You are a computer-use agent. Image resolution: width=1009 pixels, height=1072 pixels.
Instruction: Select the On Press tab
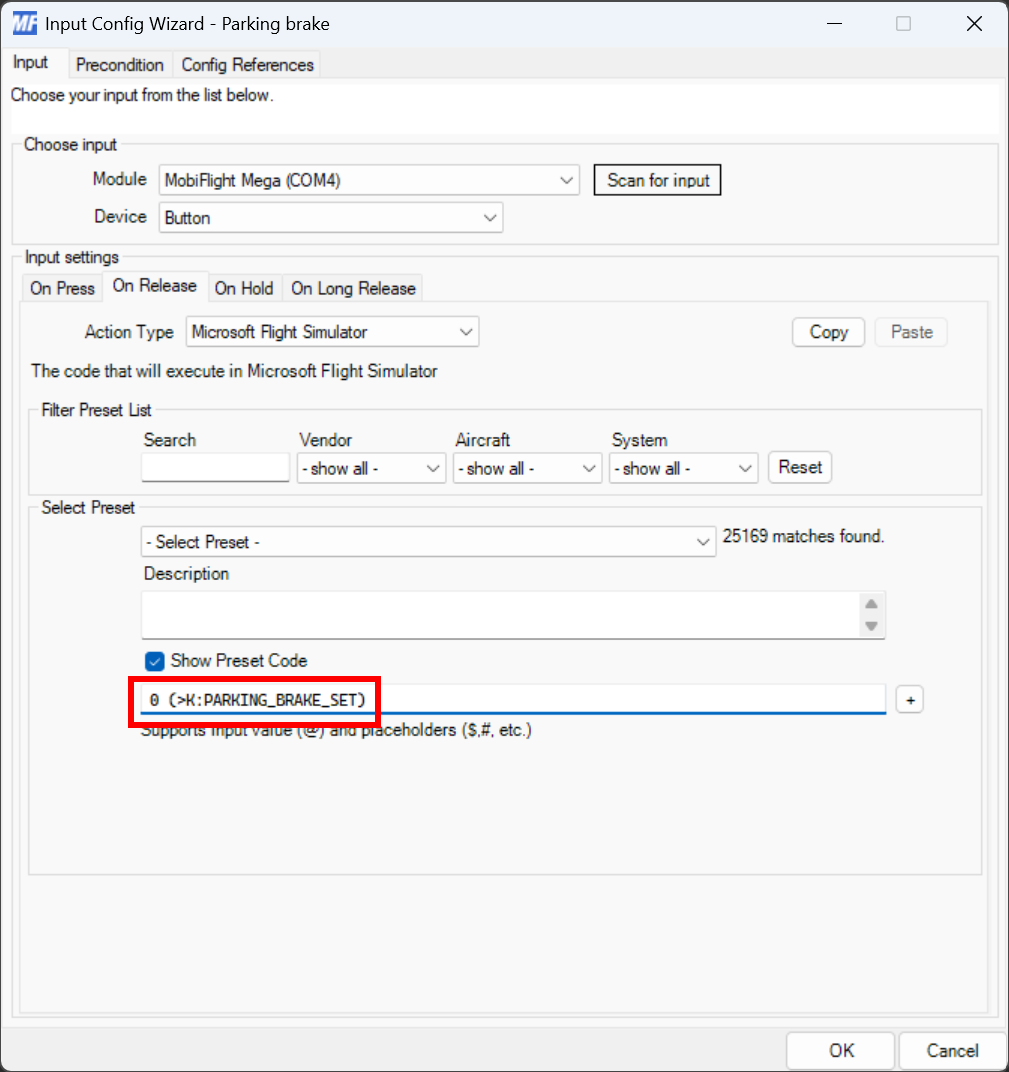(62, 289)
